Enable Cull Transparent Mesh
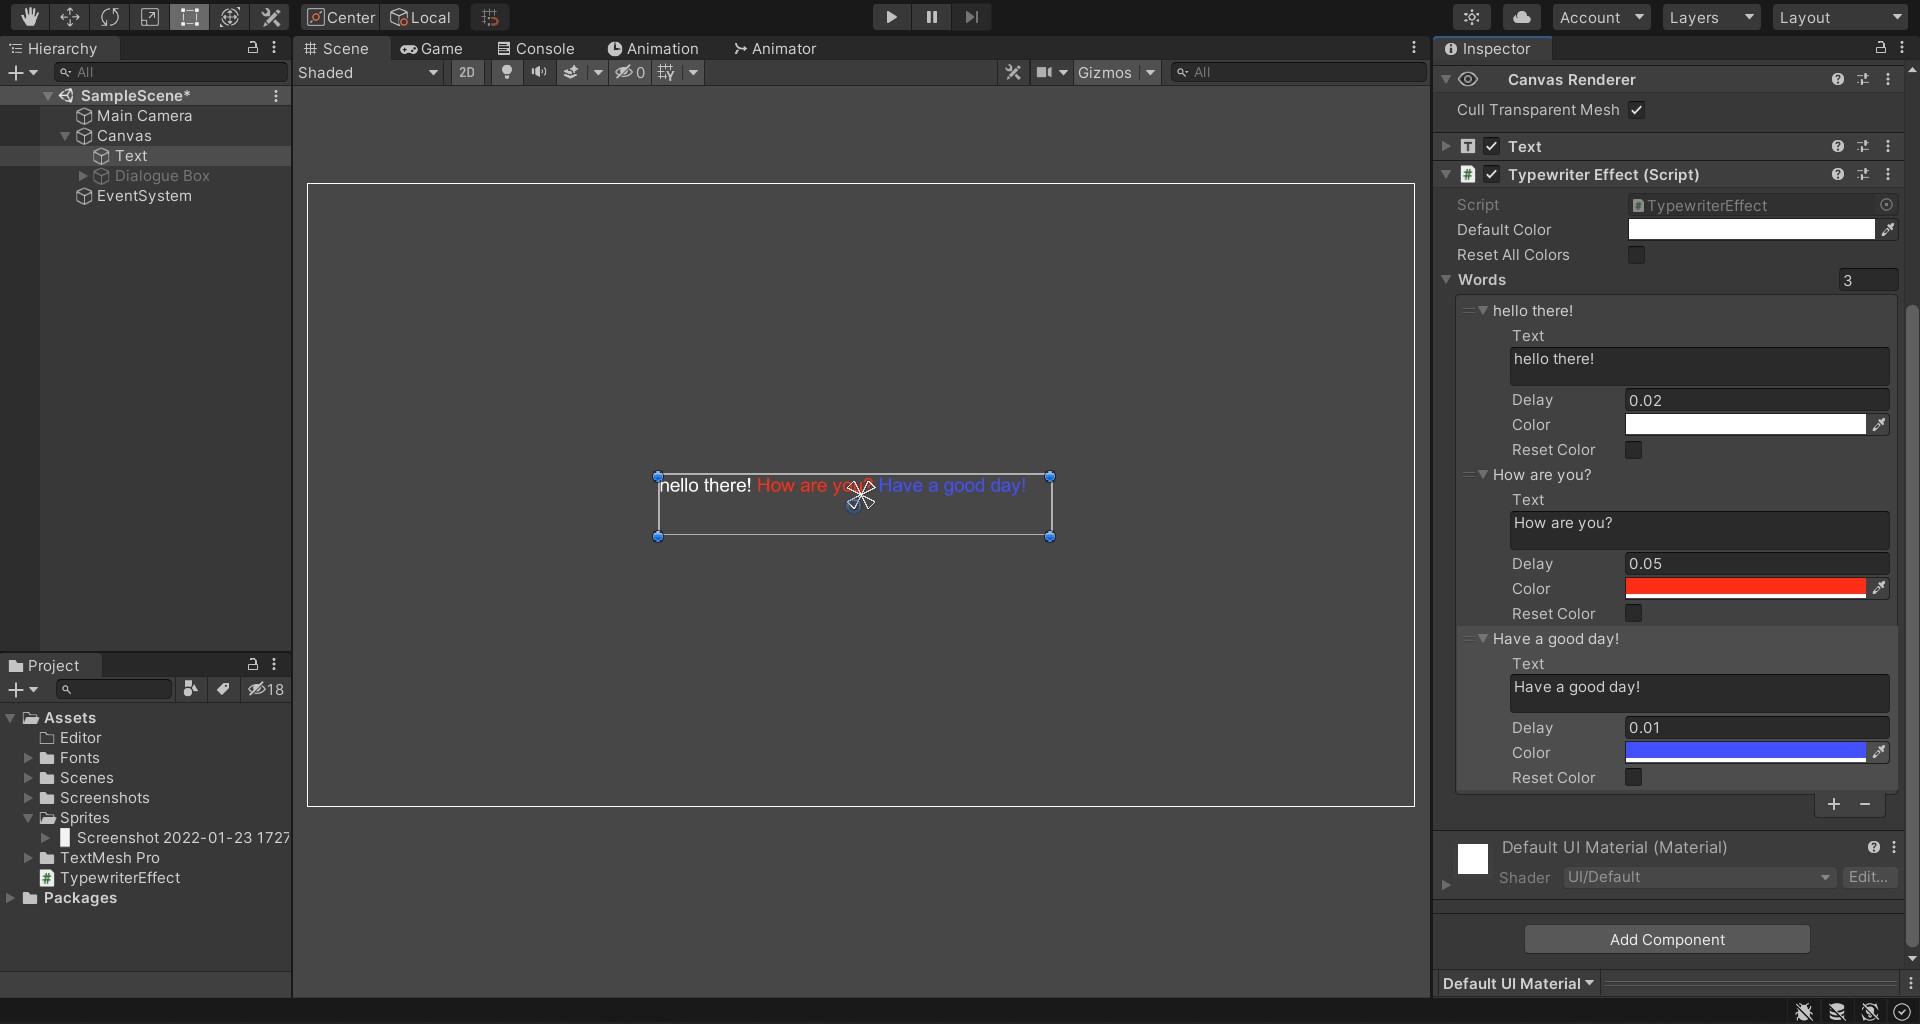The image size is (1920, 1024). [x=1638, y=110]
